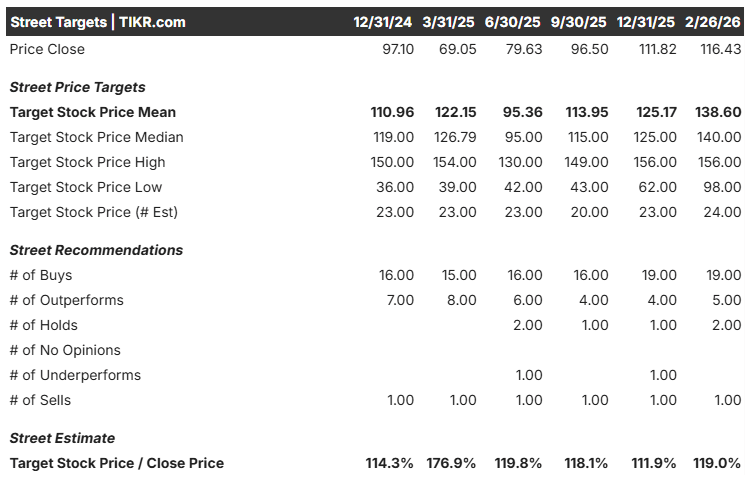Select the 2/26/26 column header
Viewport: 745px width, 481px height.
point(713,22)
